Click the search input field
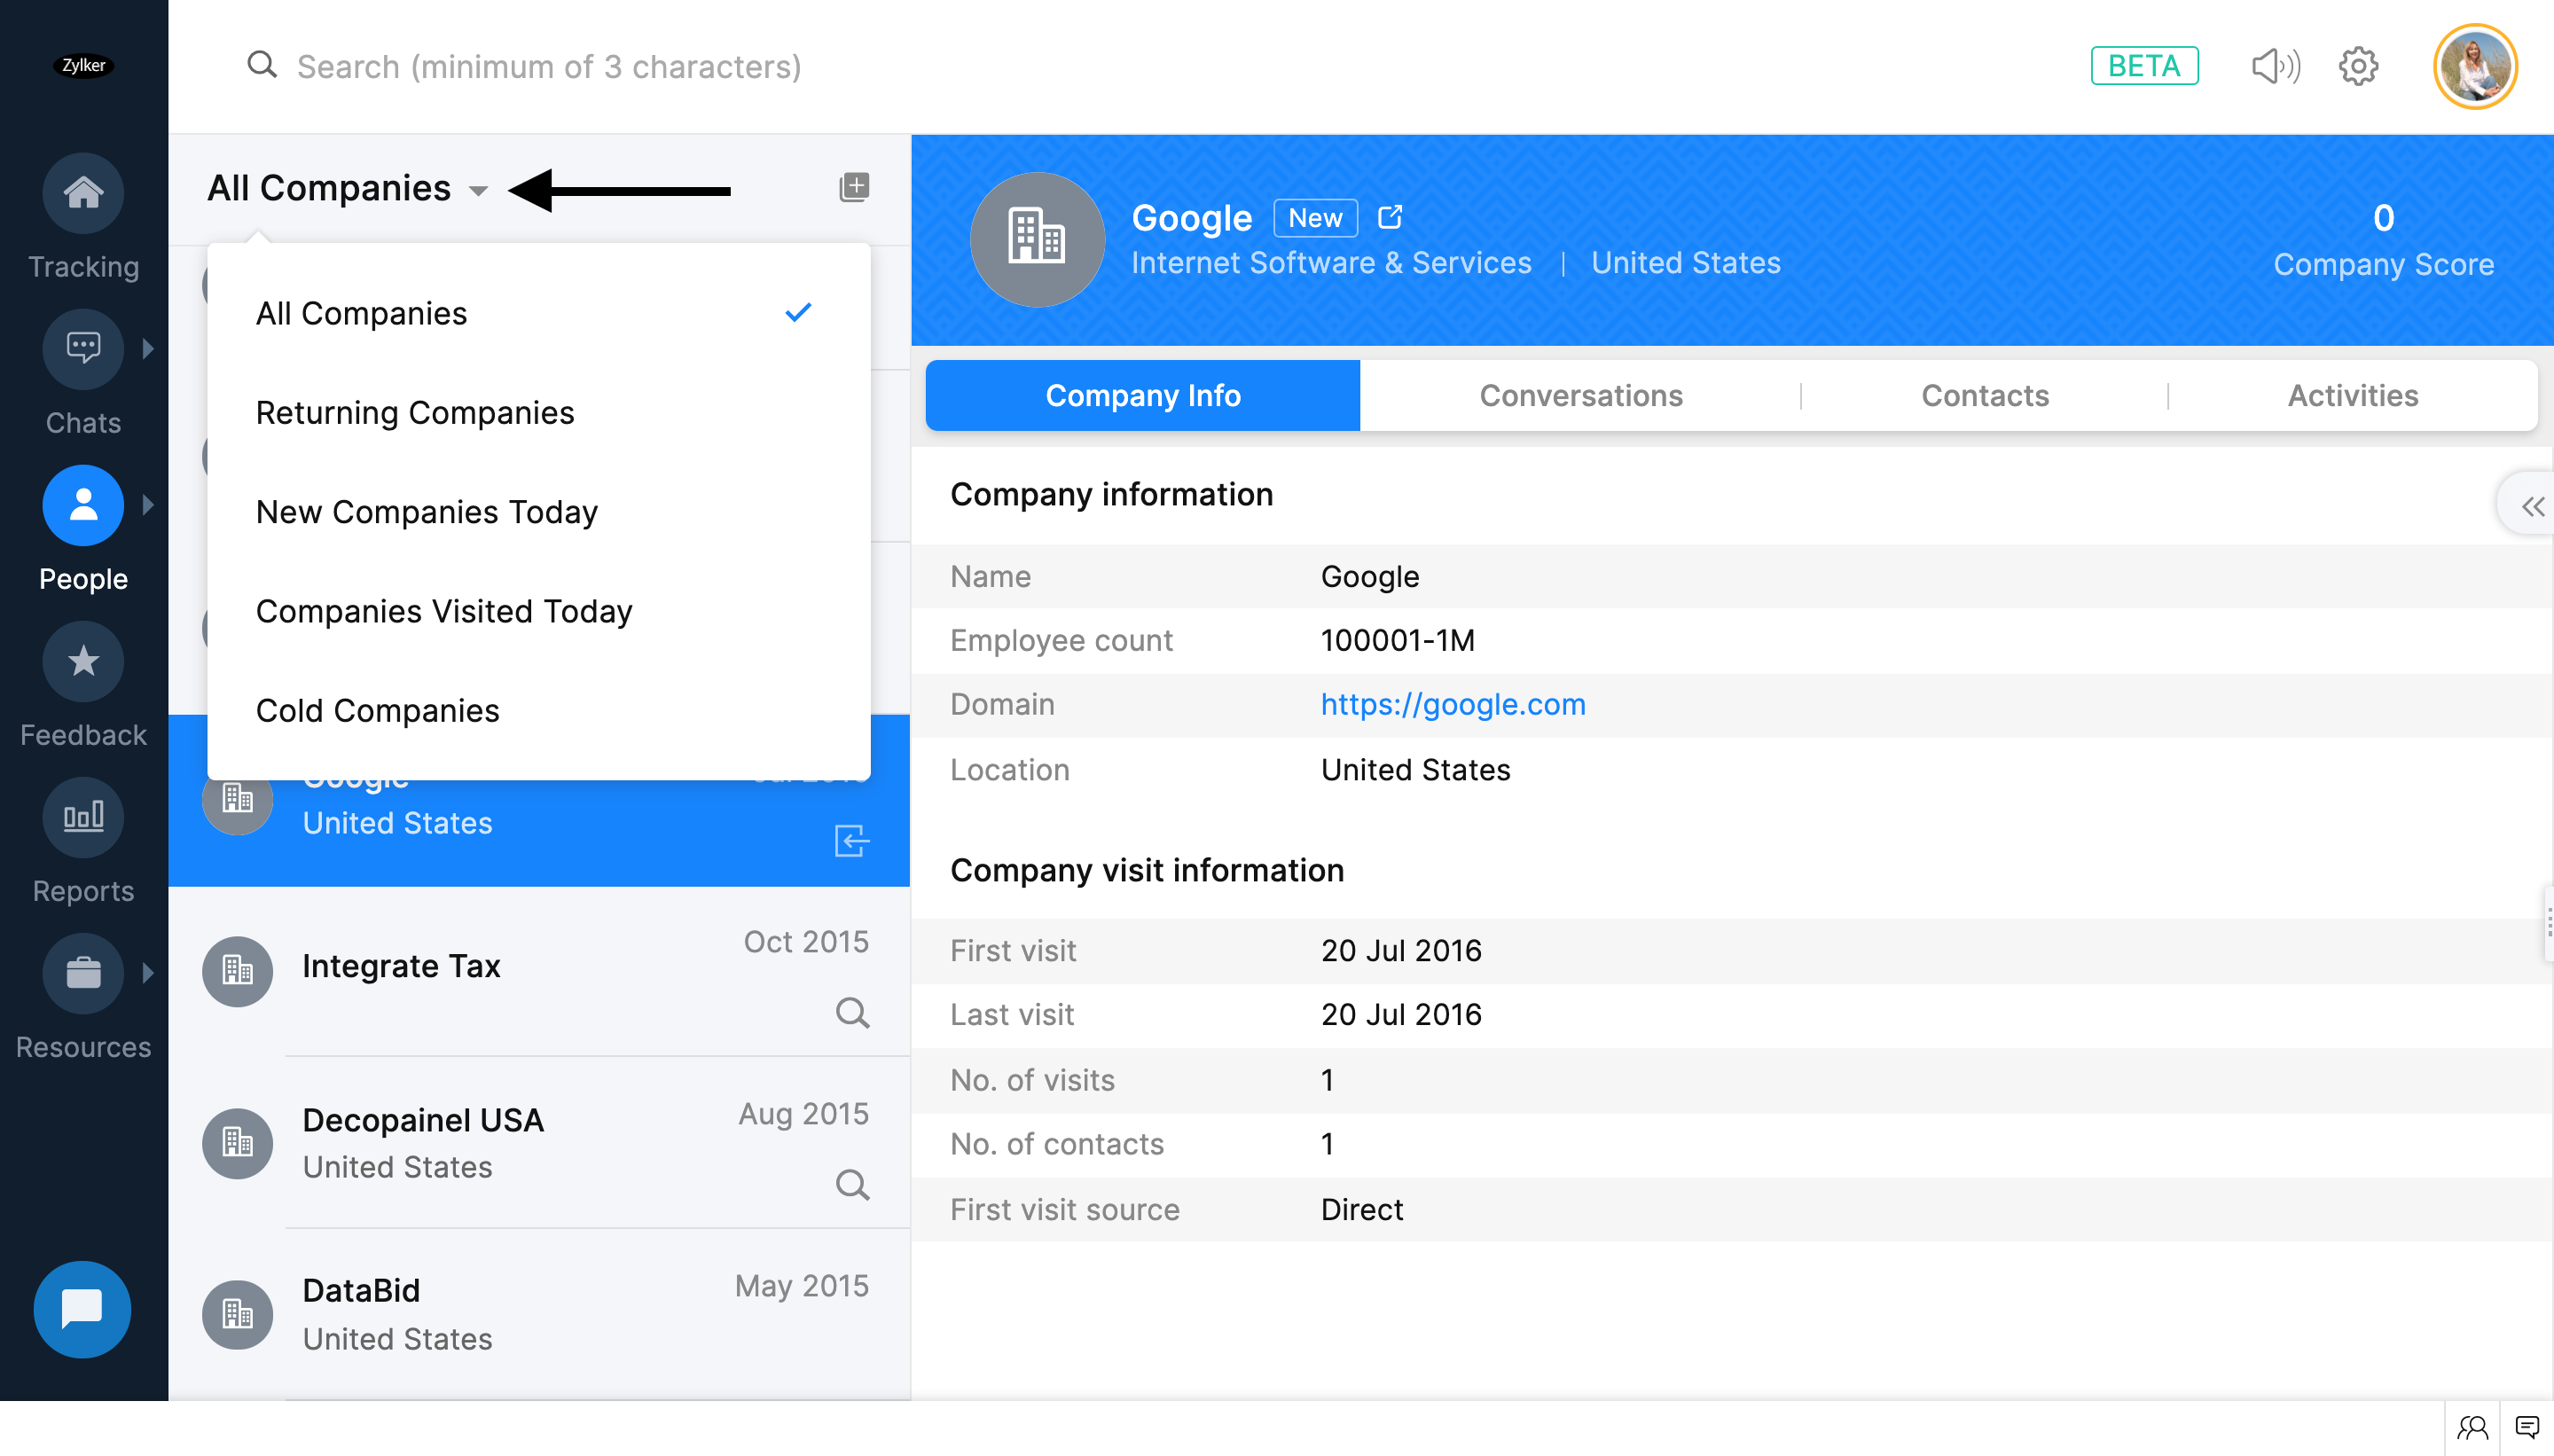Image resolution: width=2554 pixels, height=1456 pixels. 548,66
